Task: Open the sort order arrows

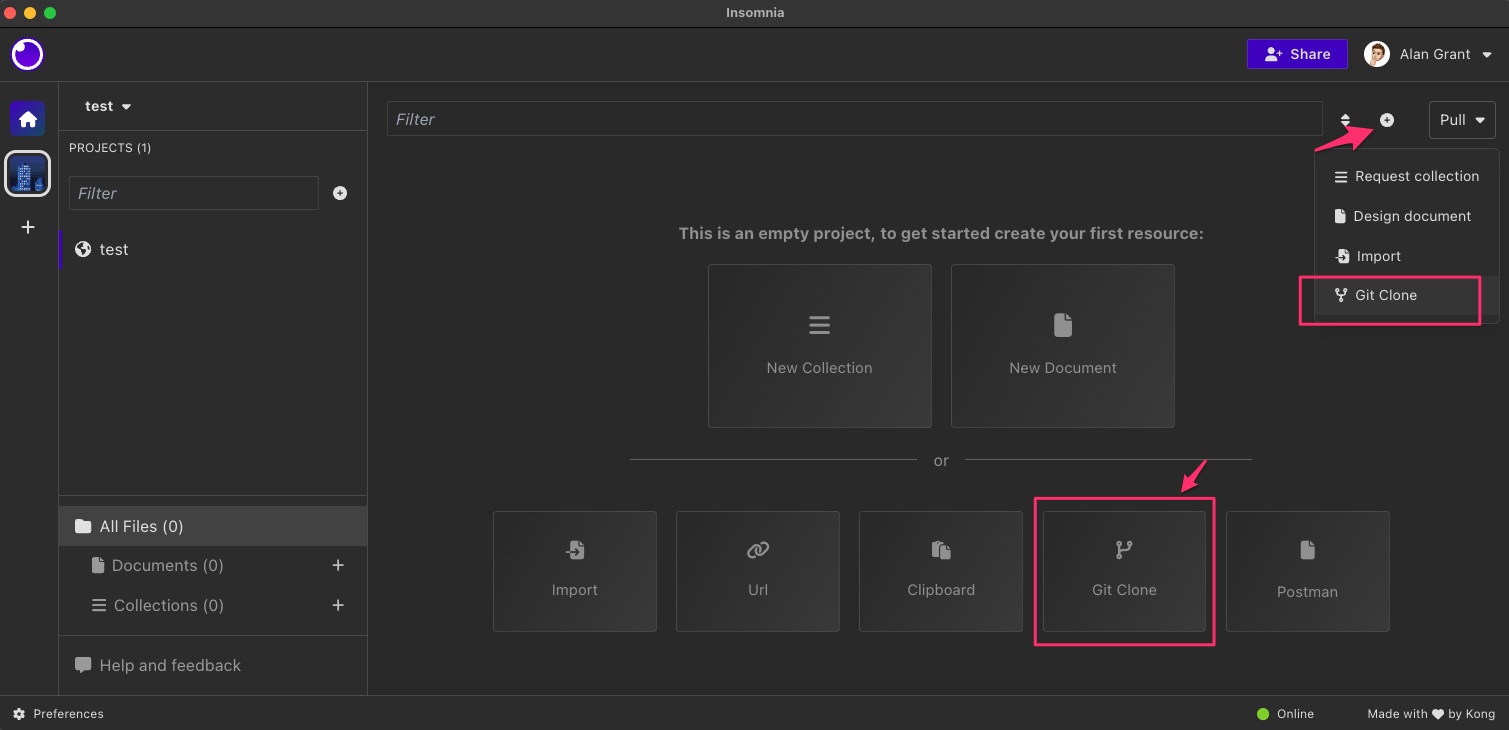Action: coord(1345,120)
